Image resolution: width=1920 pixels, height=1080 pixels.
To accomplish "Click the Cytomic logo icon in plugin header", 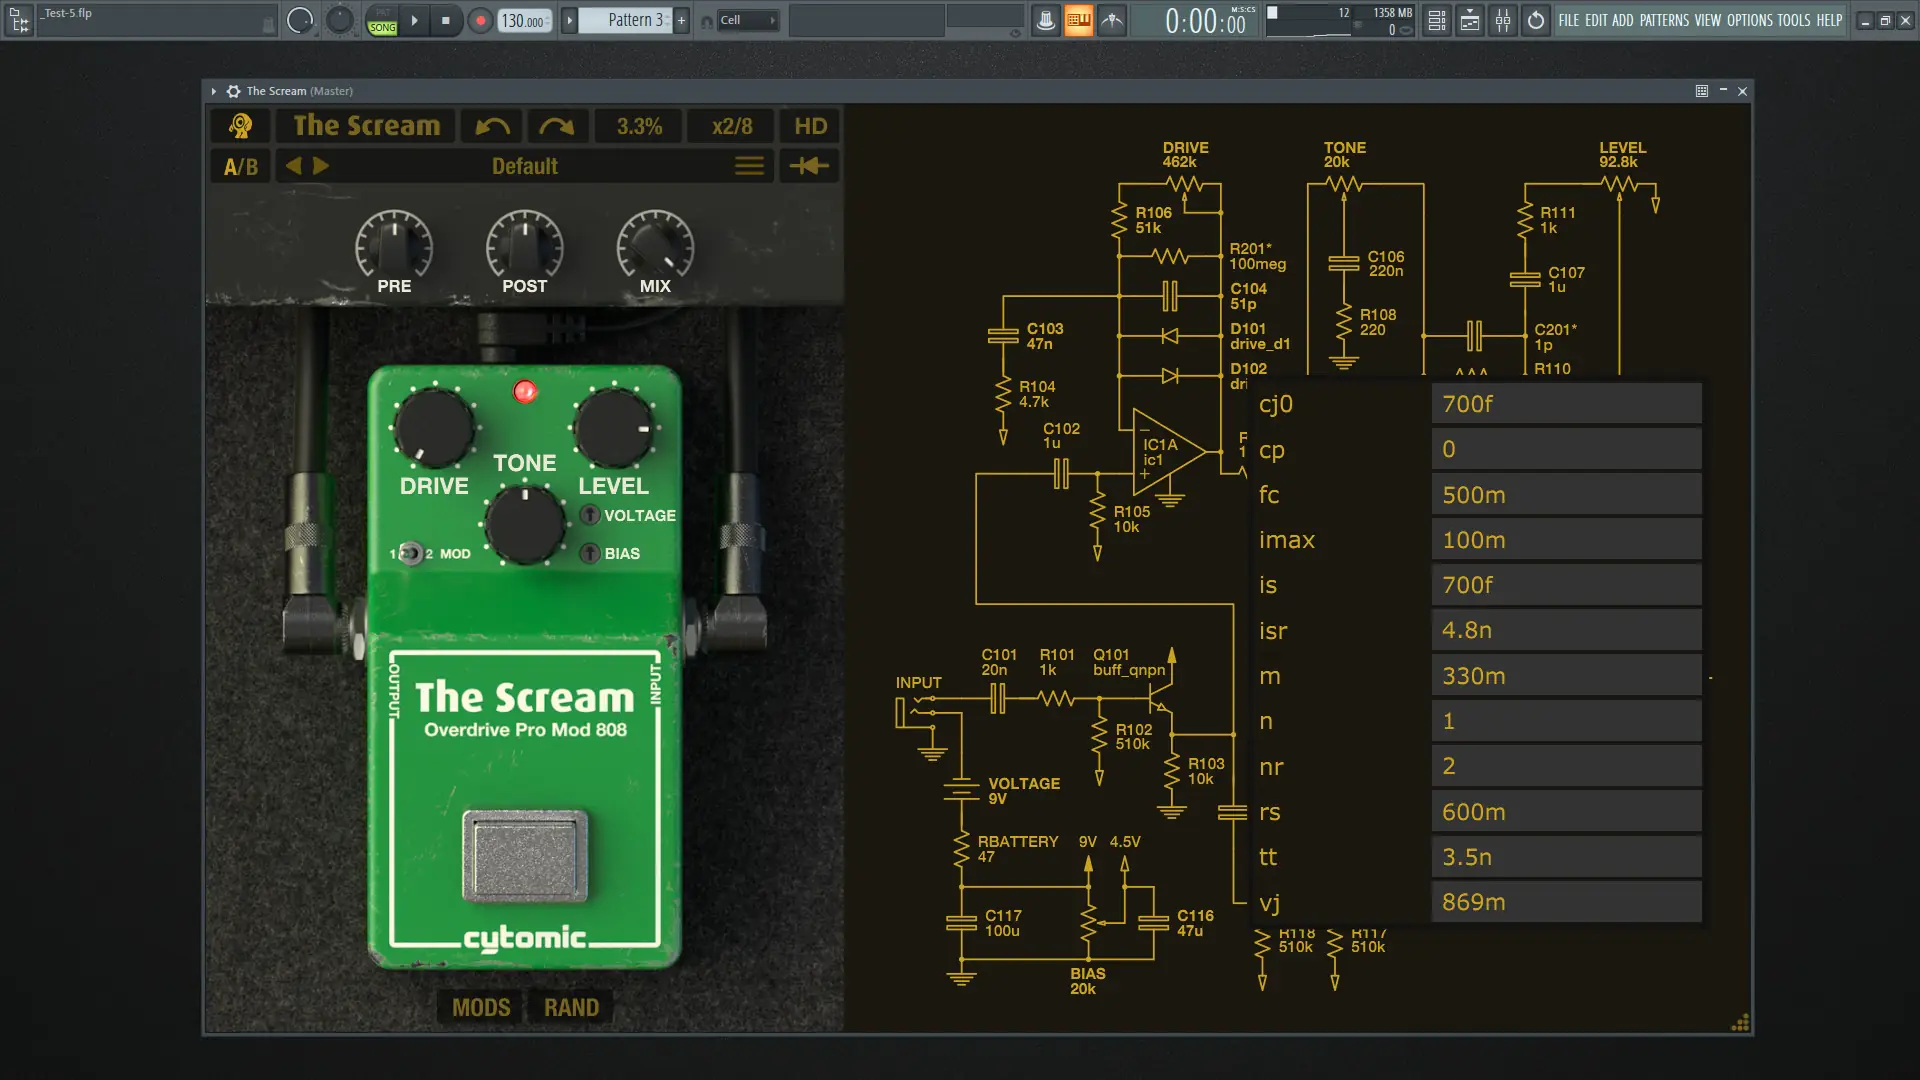I will pos(240,126).
